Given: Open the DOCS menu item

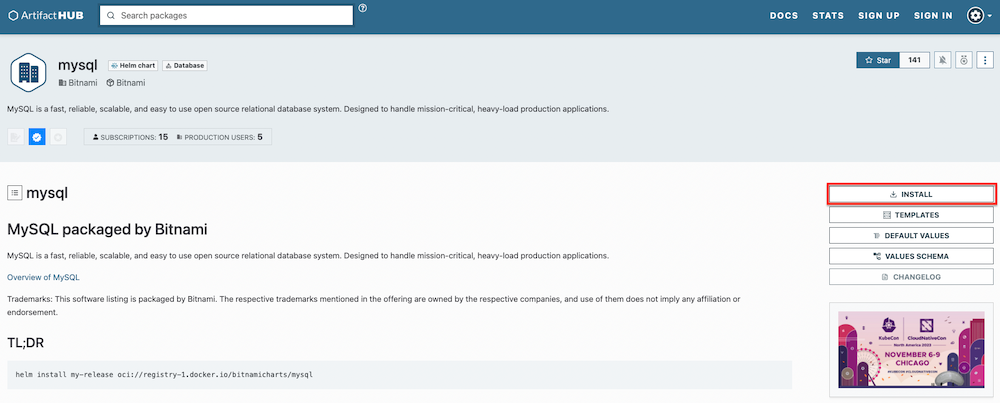Looking at the screenshot, I should tap(784, 15).
